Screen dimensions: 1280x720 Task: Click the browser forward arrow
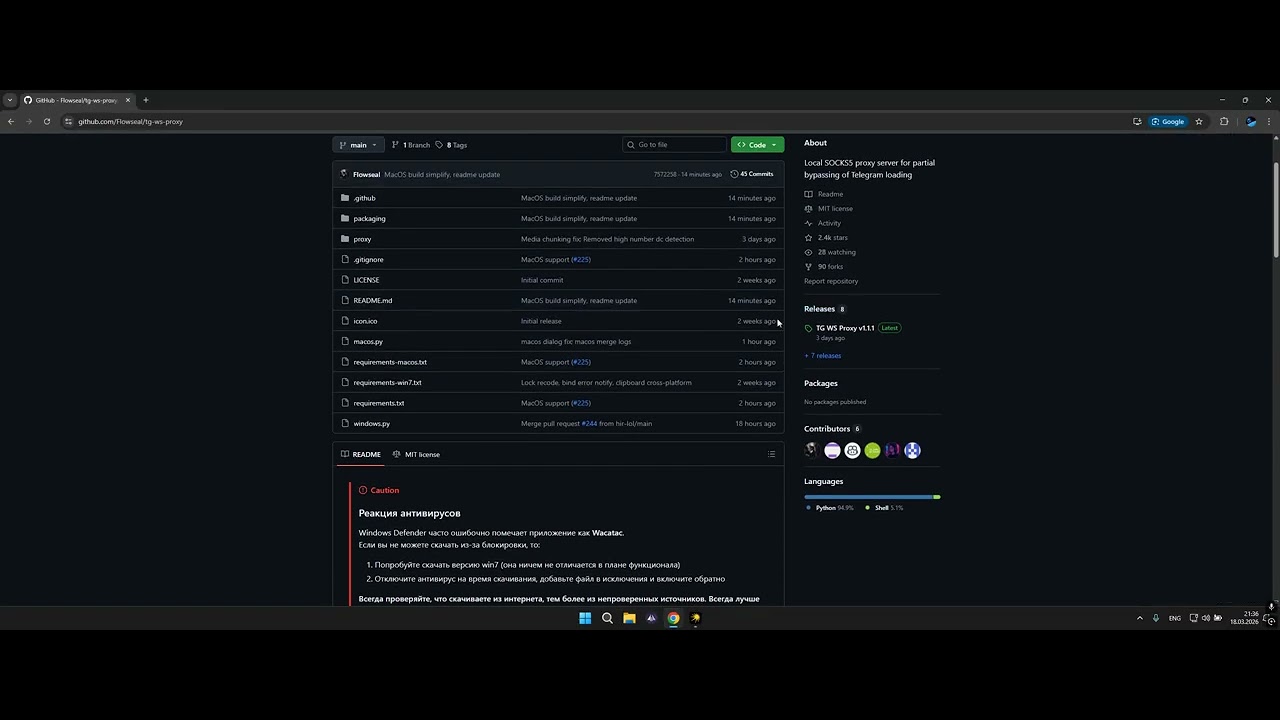tap(28, 122)
